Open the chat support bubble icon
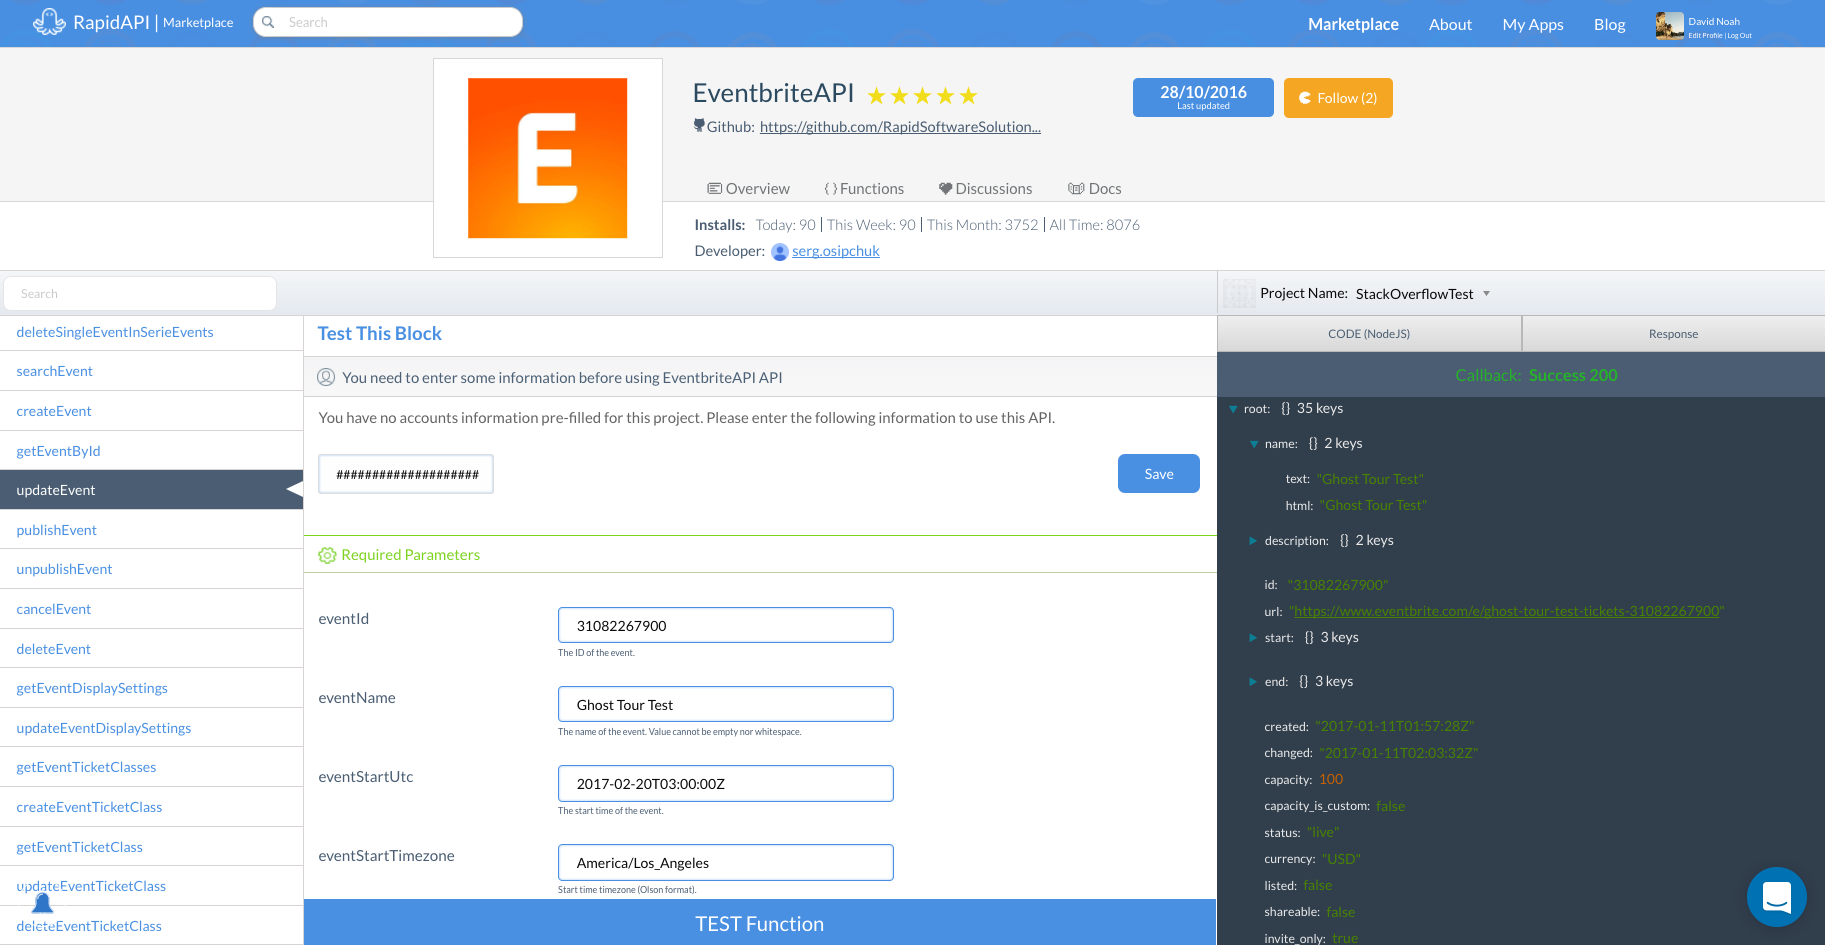Viewport: 1825px width, 945px height. [1776, 897]
